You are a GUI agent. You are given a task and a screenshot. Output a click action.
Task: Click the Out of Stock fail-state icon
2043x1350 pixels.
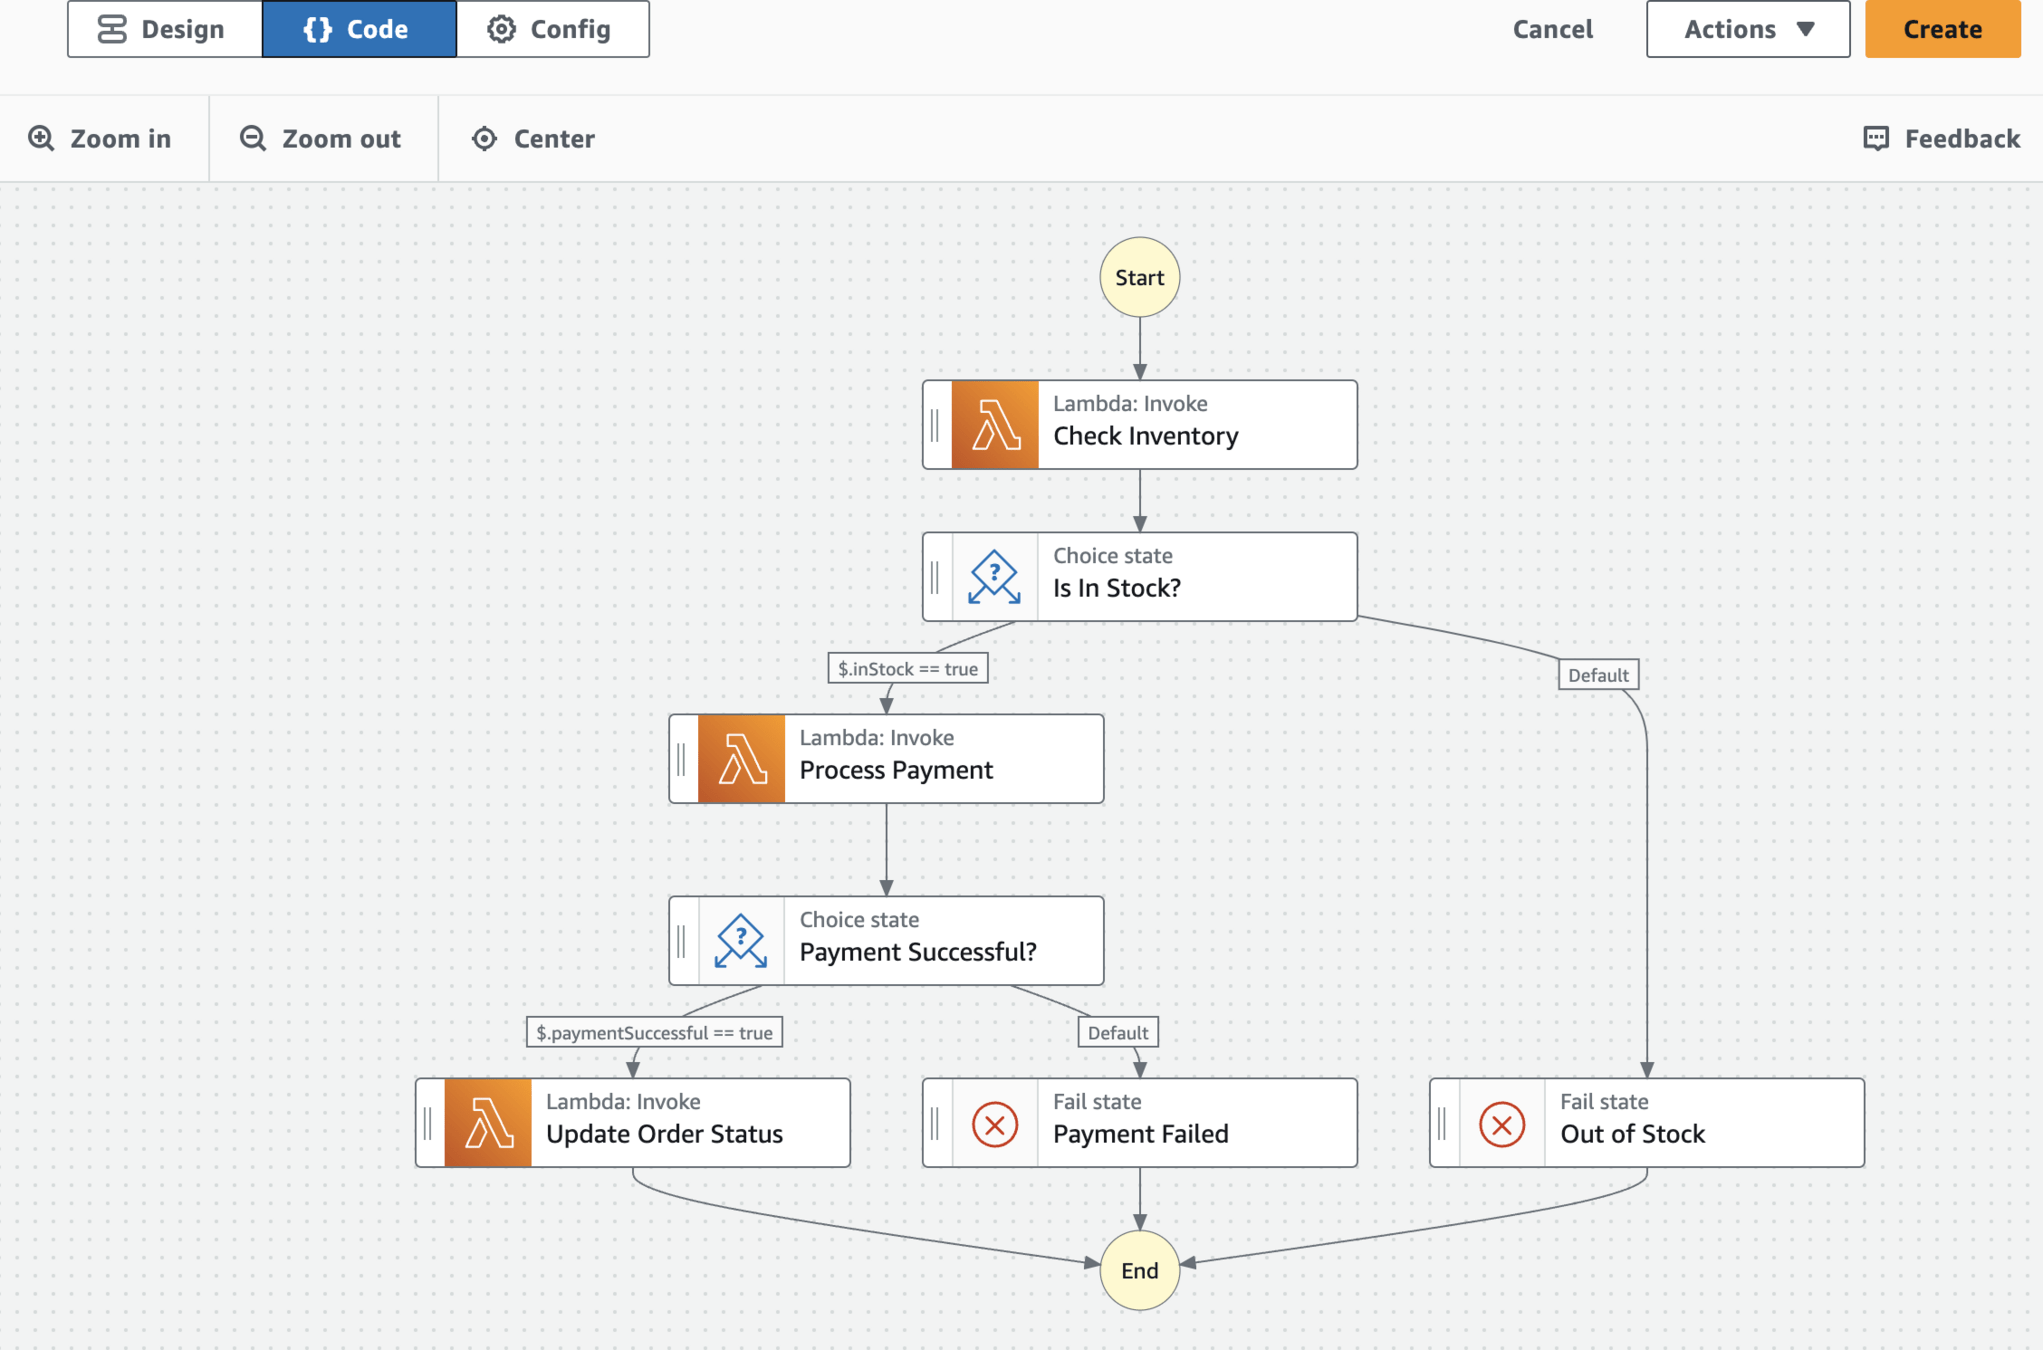pos(1501,1123)
